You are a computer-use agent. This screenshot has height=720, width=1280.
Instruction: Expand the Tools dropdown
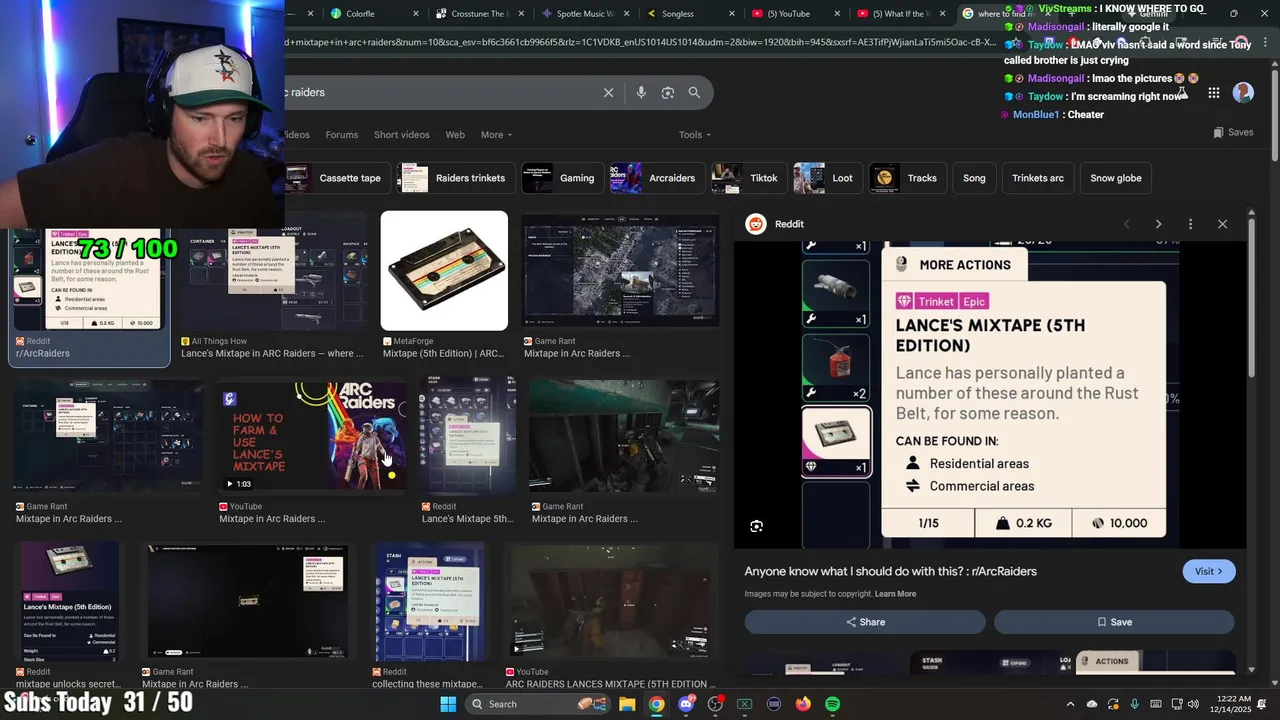tap(695, 135)
